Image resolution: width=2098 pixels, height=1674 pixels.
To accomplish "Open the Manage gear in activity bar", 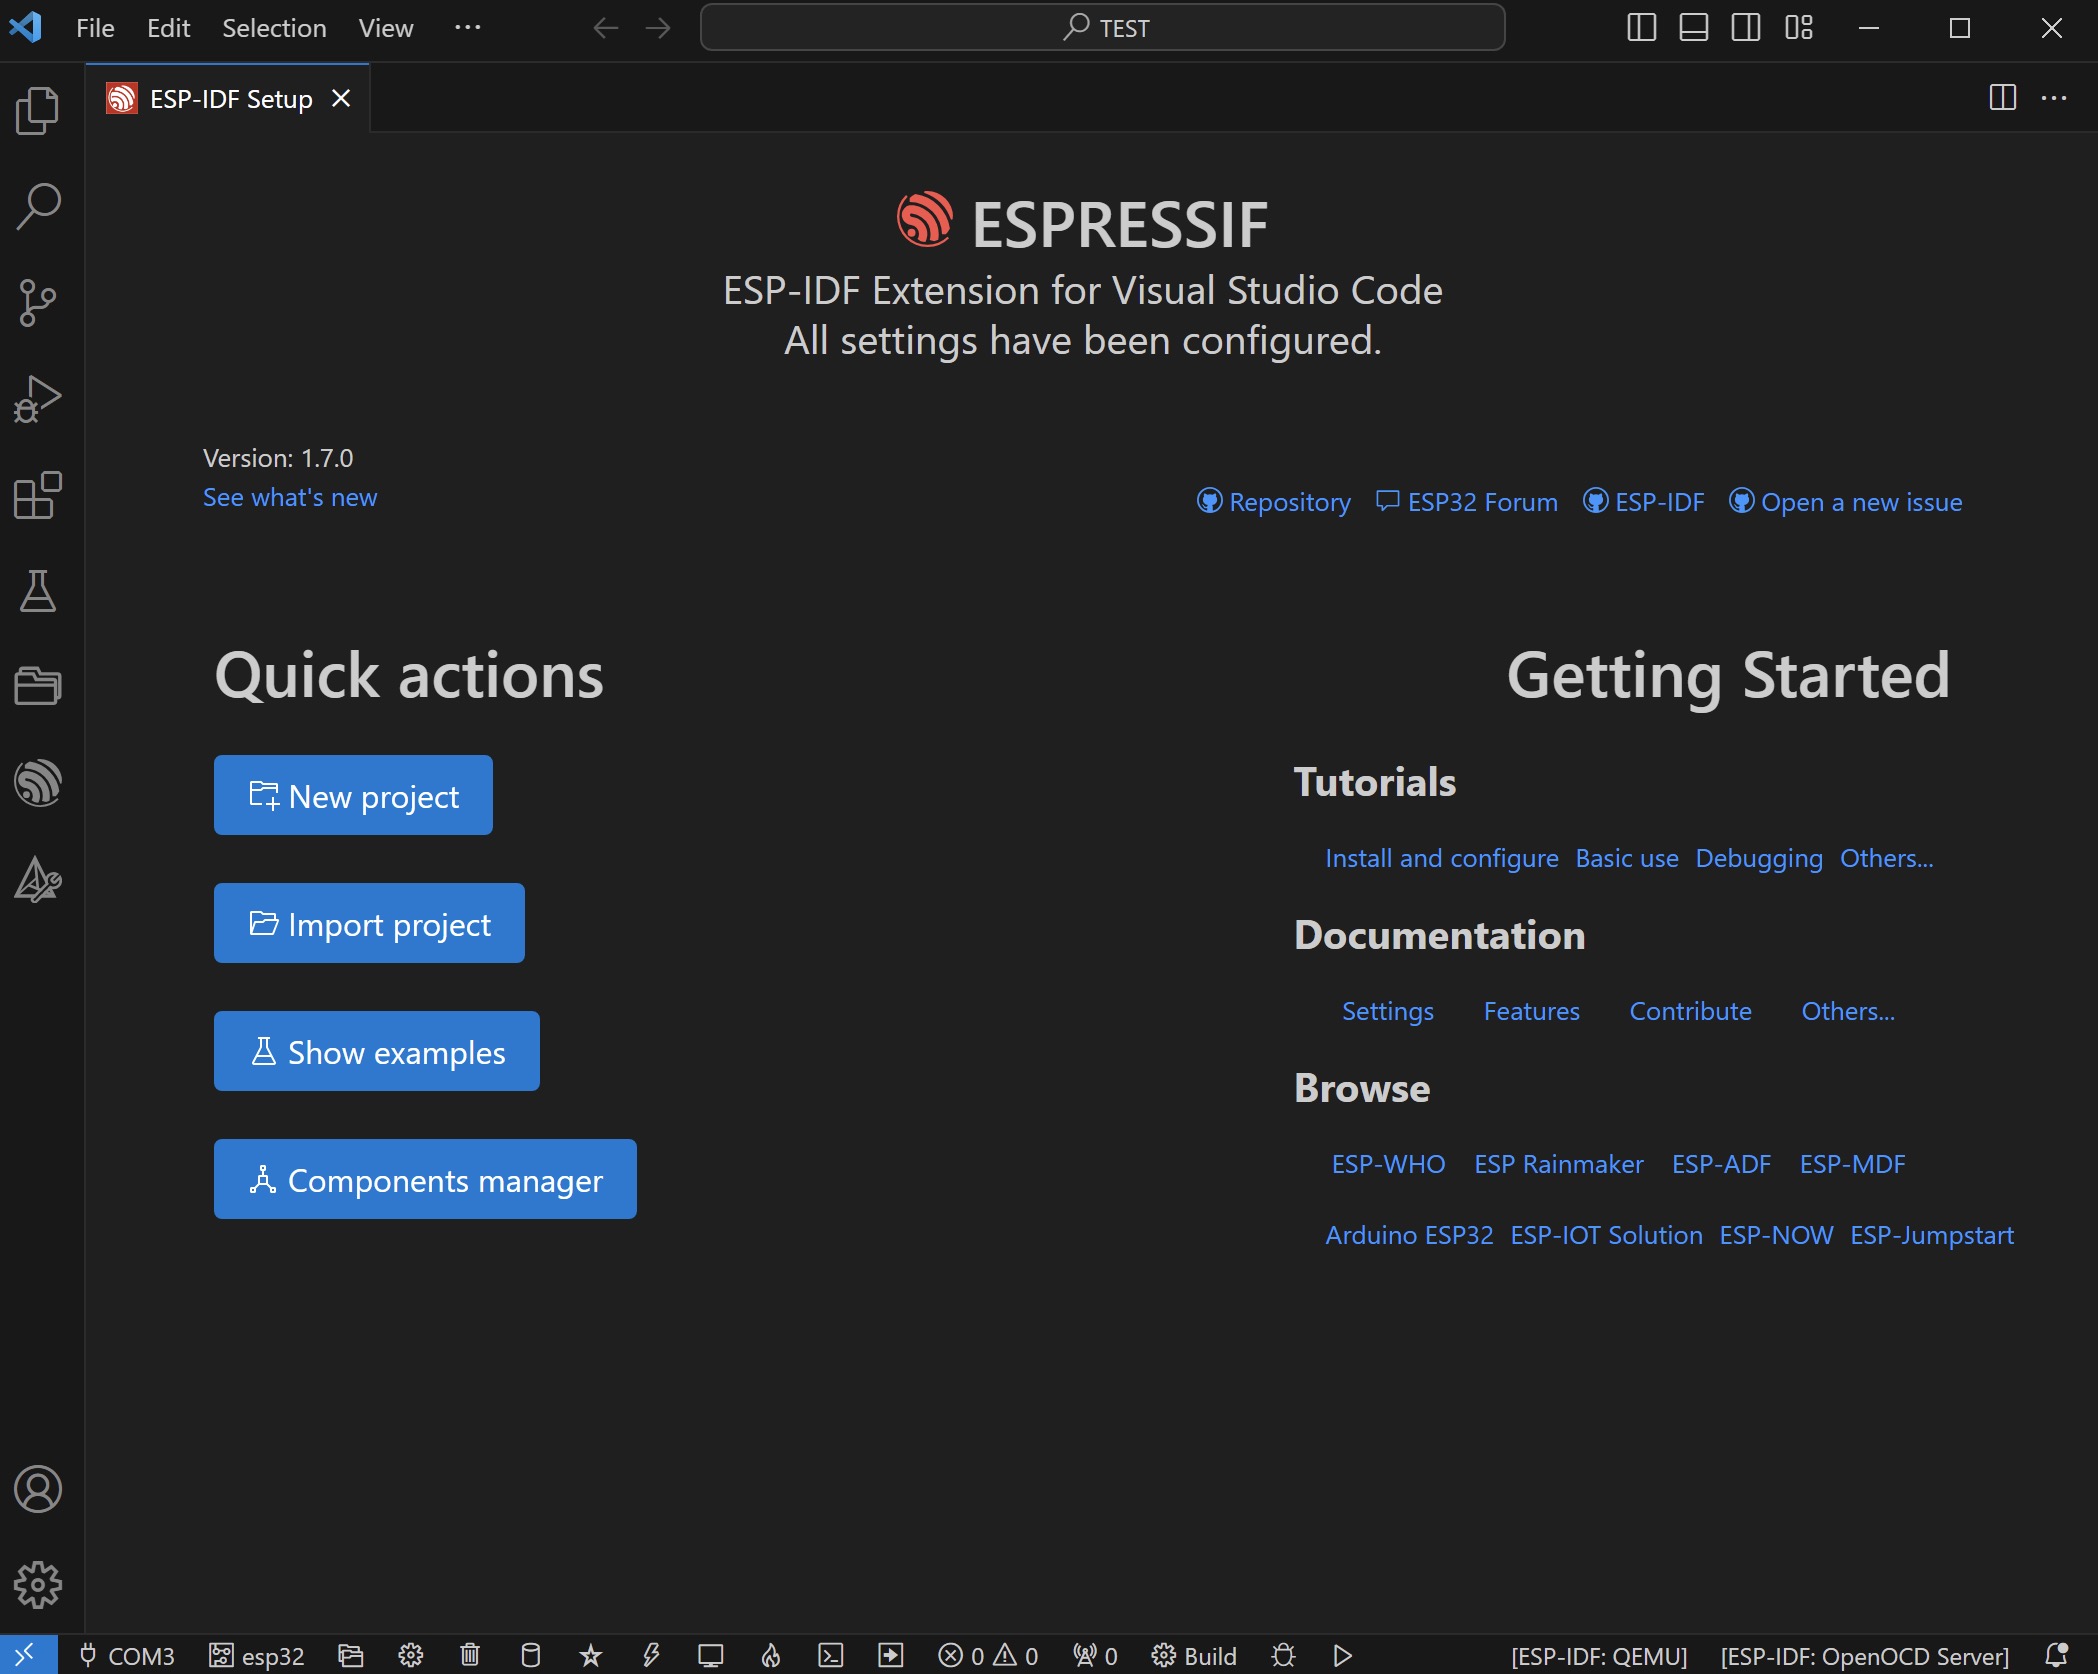I will click(38, 1585).
